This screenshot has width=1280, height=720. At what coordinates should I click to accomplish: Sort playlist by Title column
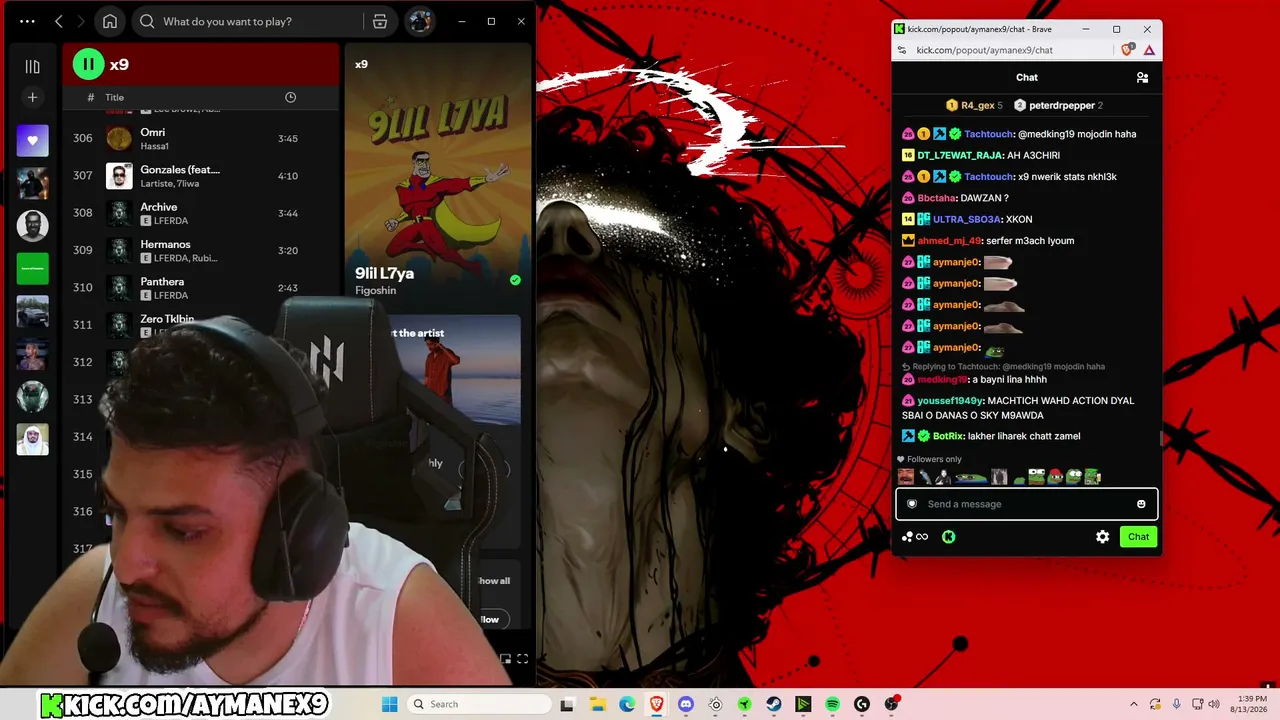(115, 97)
